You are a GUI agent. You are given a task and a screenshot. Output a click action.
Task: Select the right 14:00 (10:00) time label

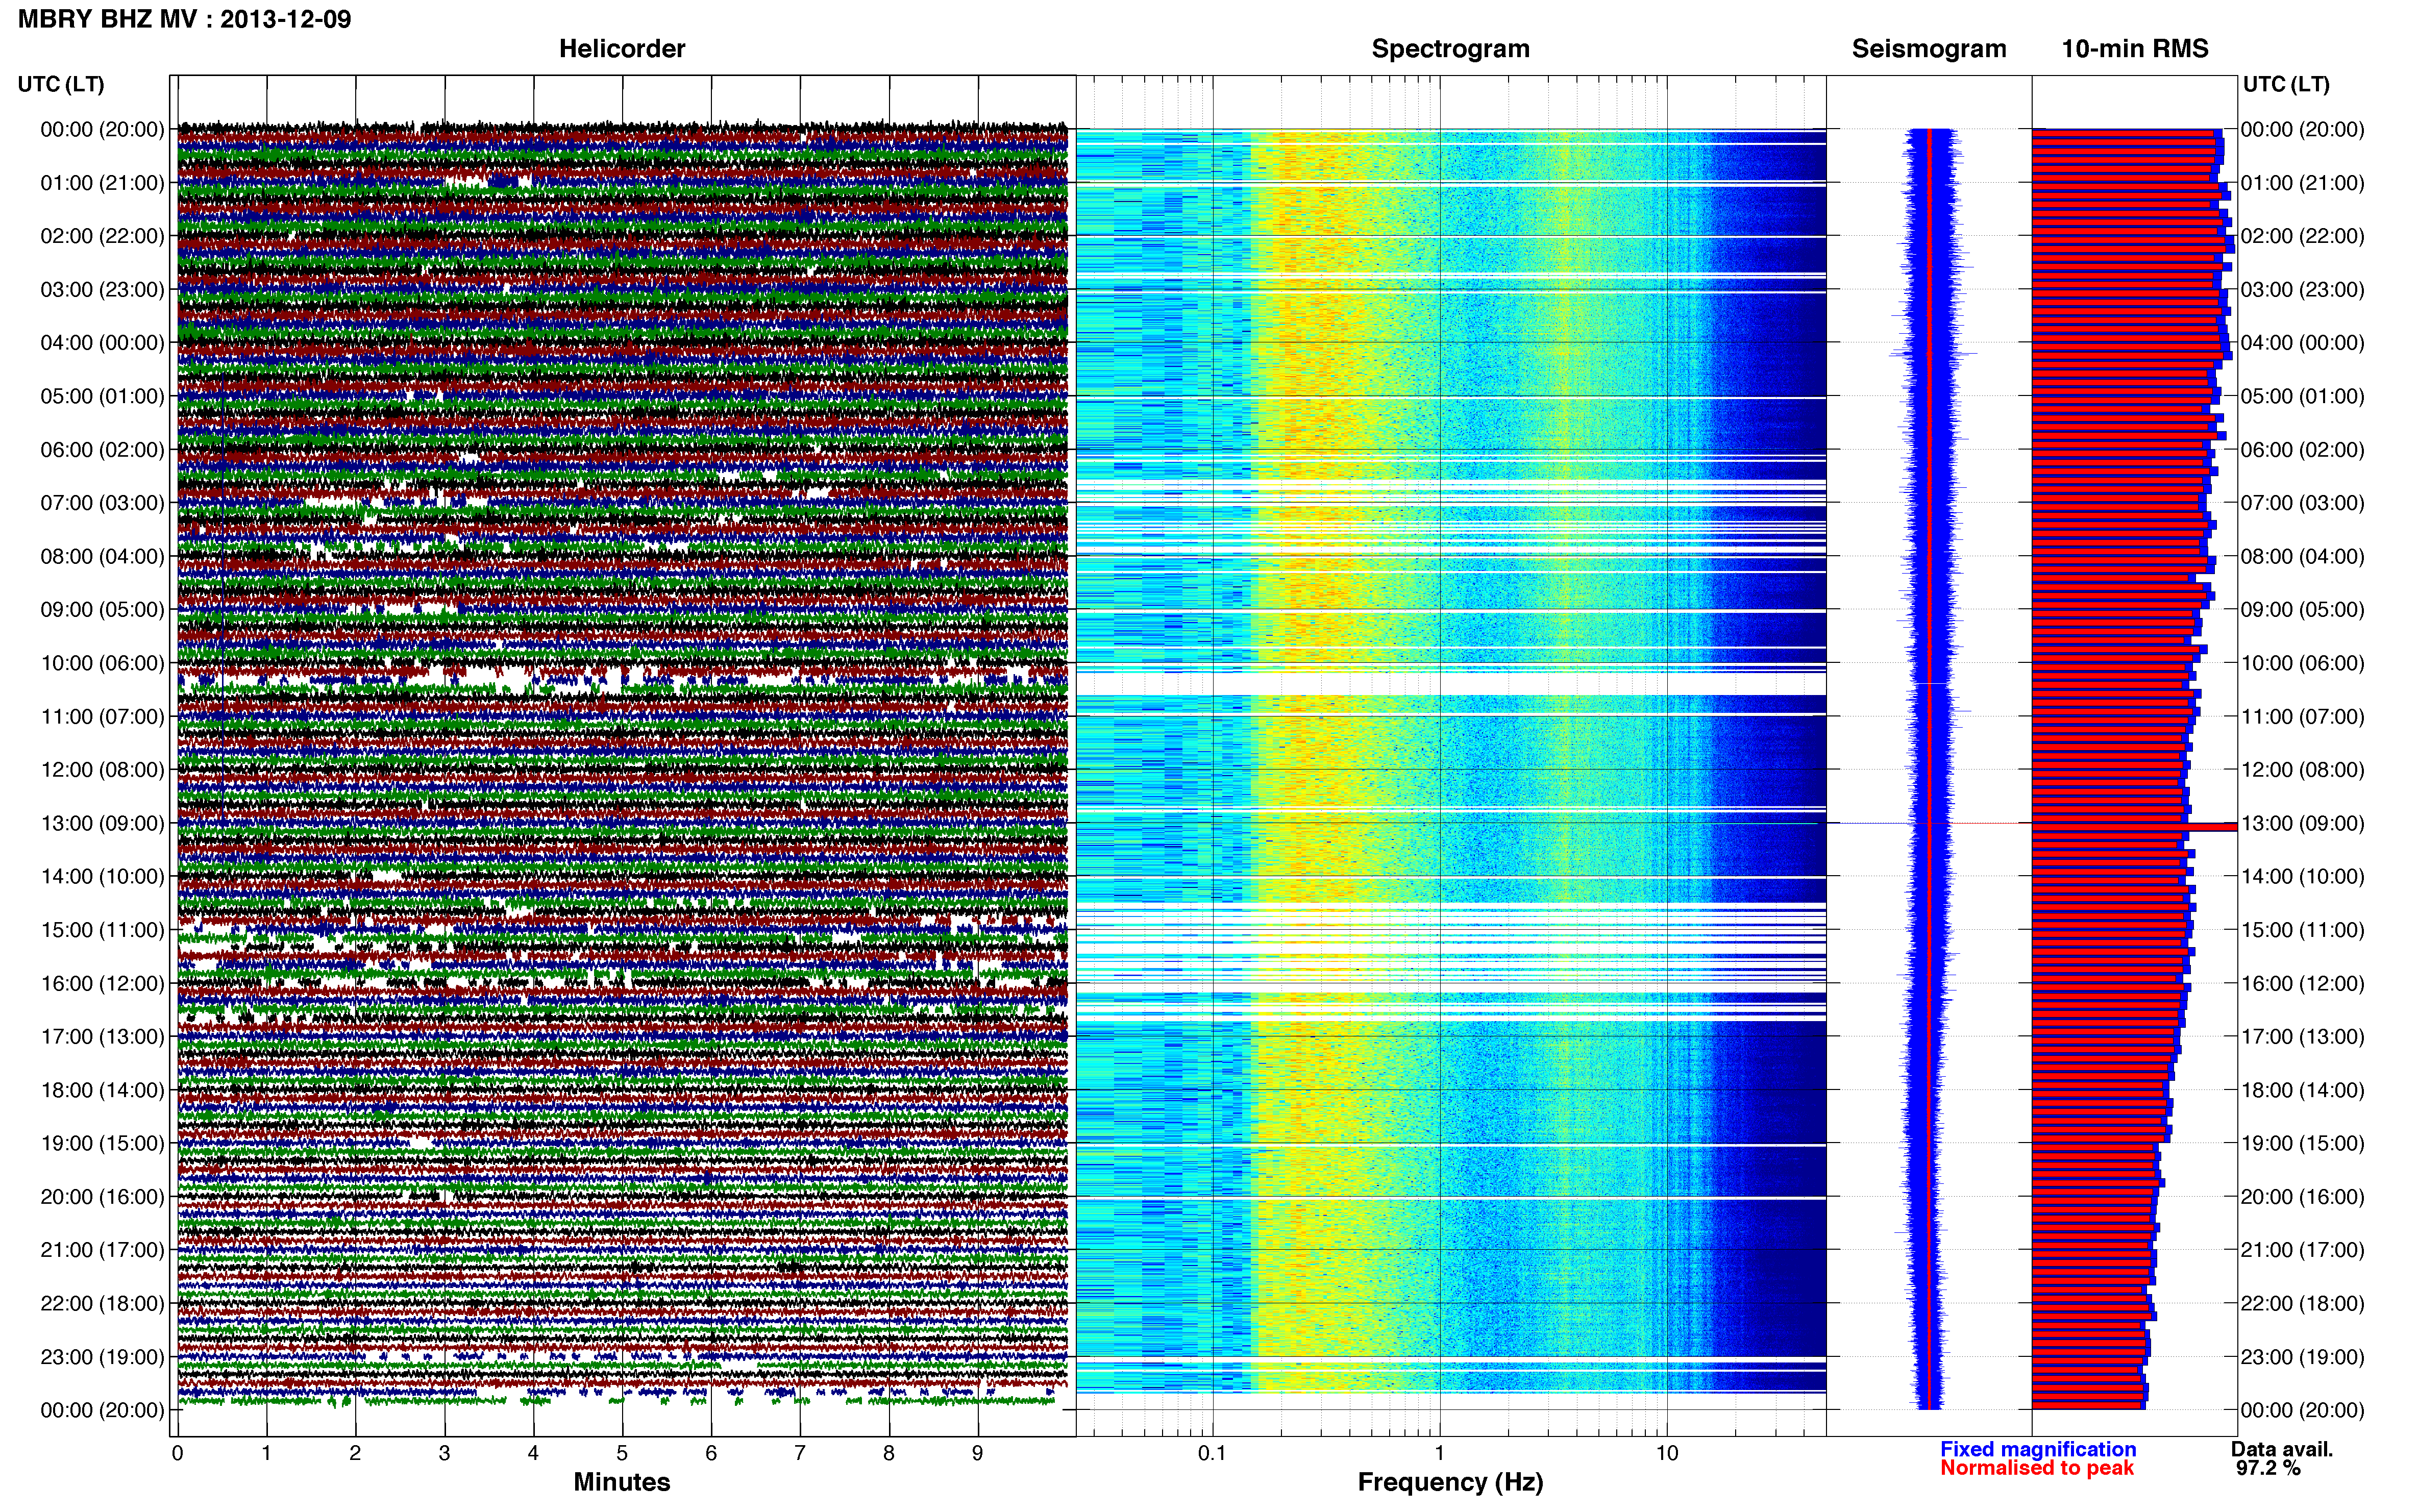point(2302,876)
